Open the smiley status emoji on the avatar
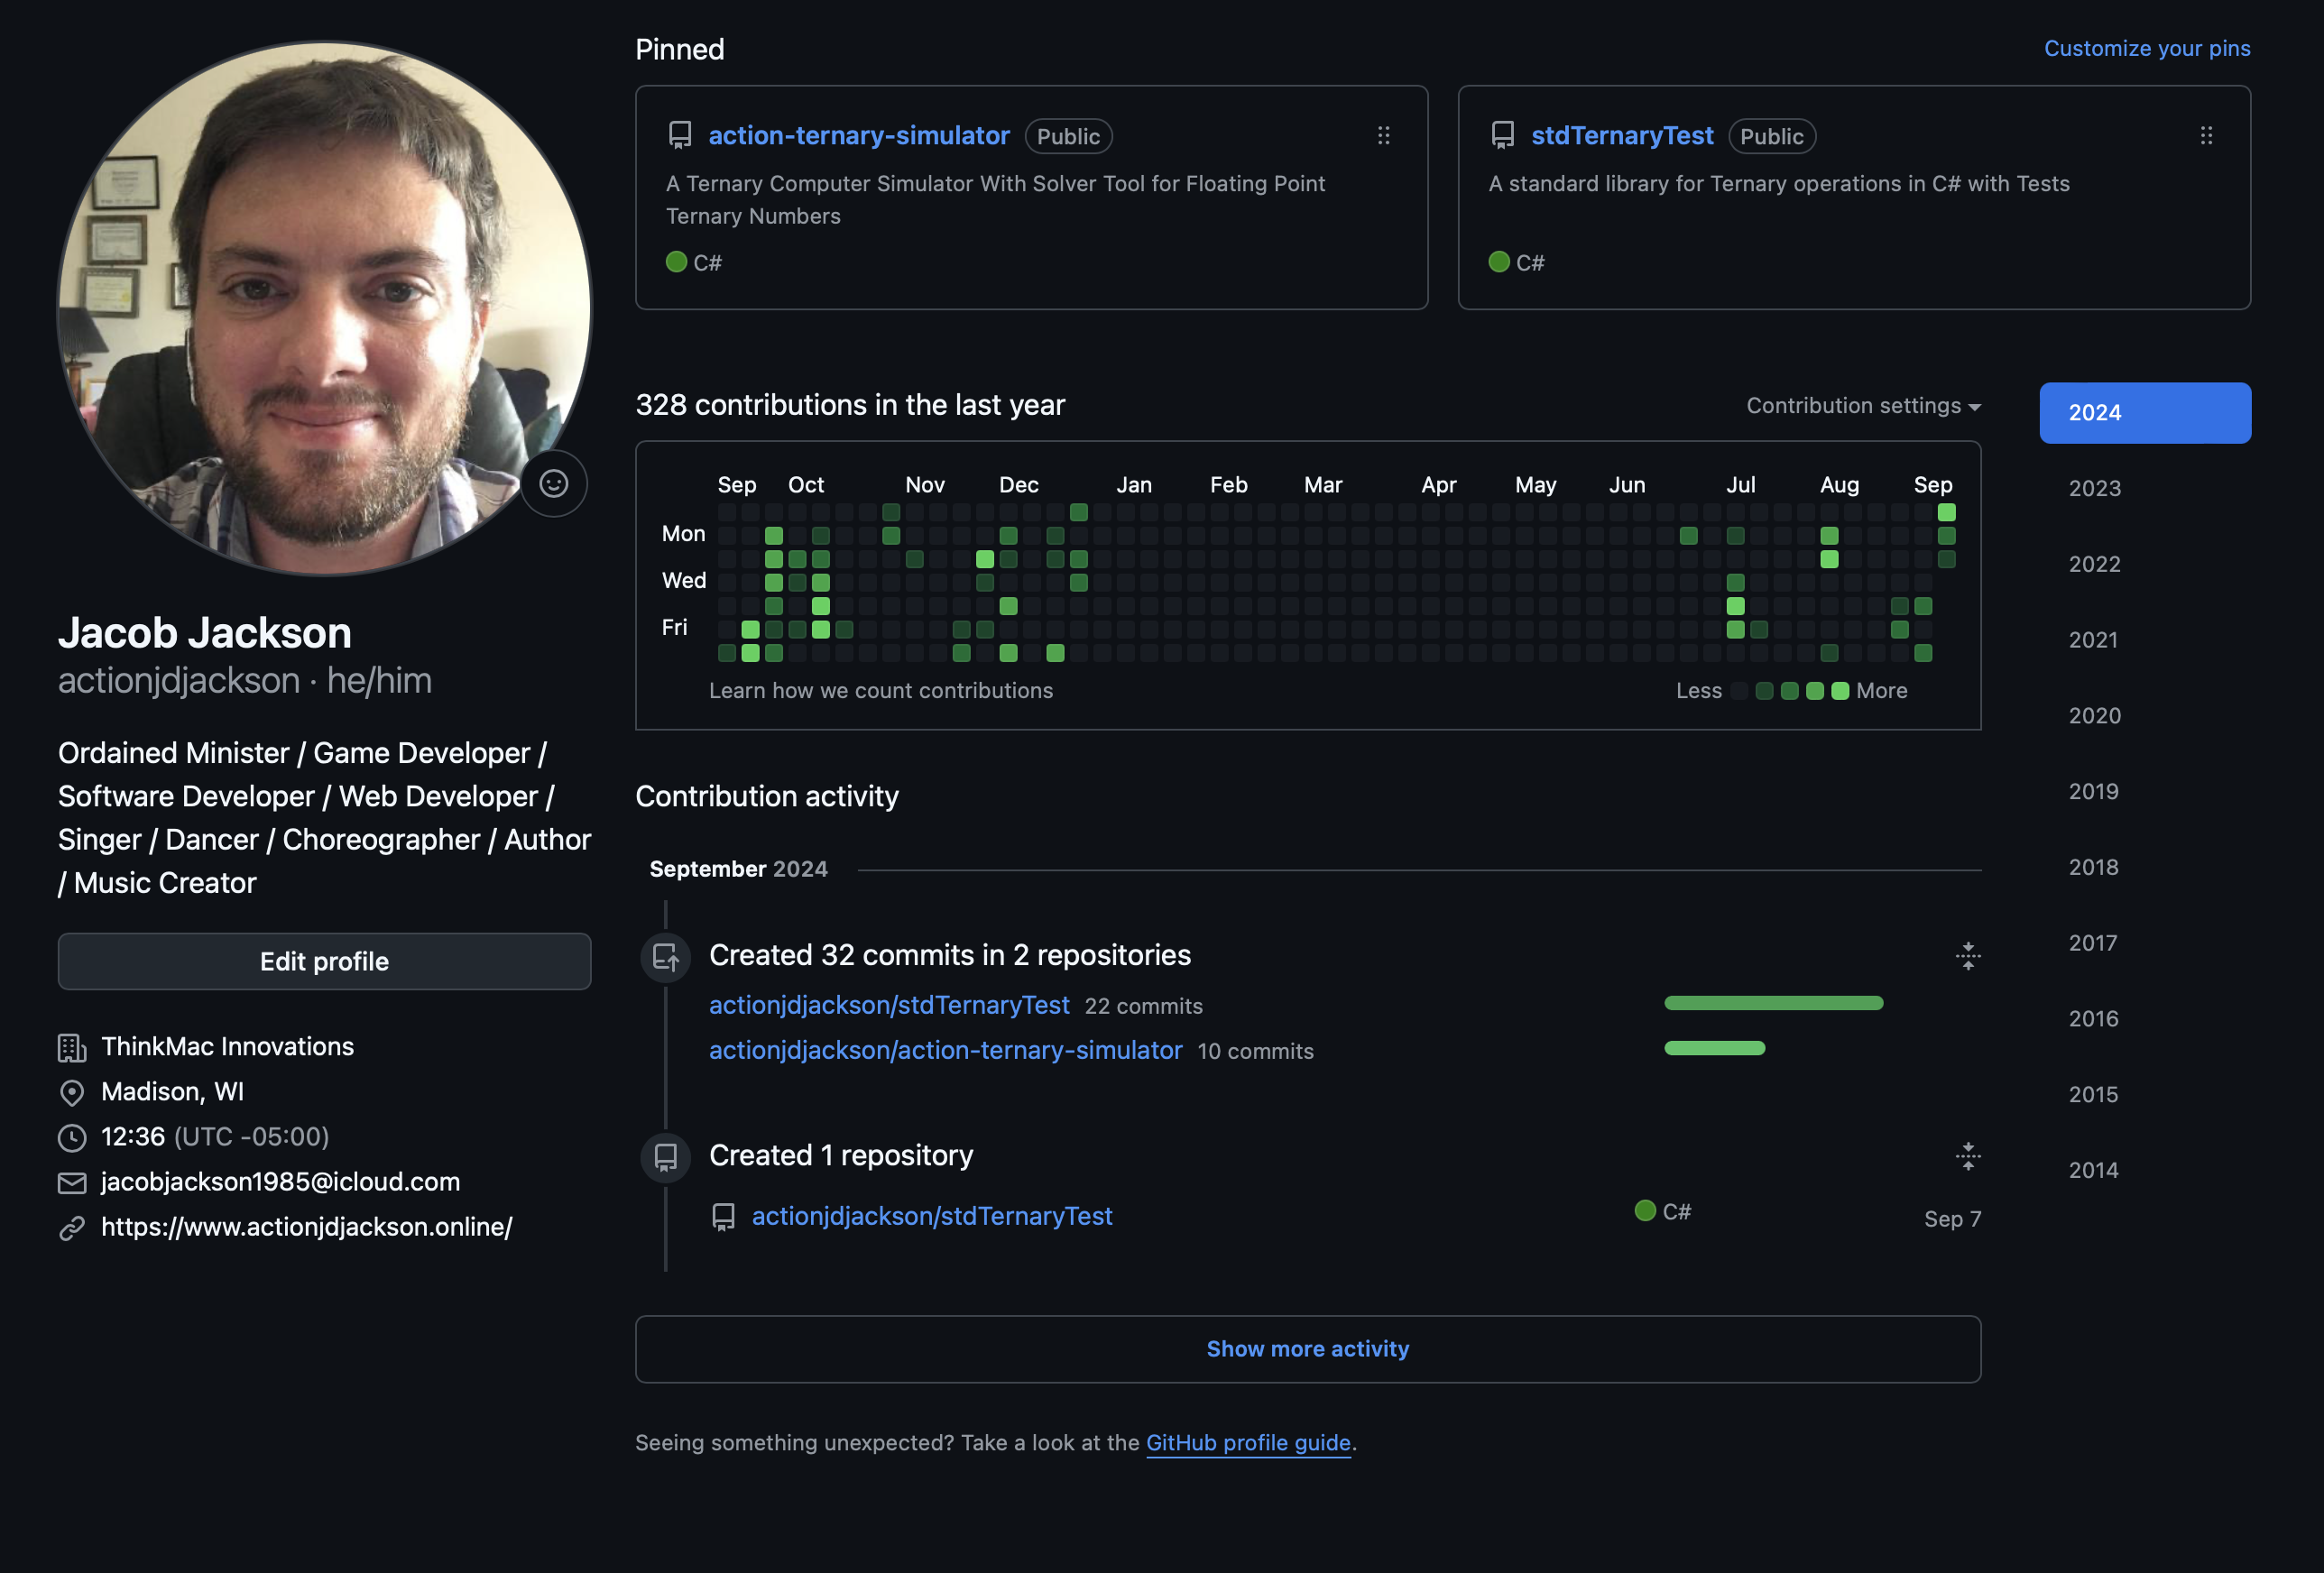This screenshot has height=1573, width=2324. 555,483
